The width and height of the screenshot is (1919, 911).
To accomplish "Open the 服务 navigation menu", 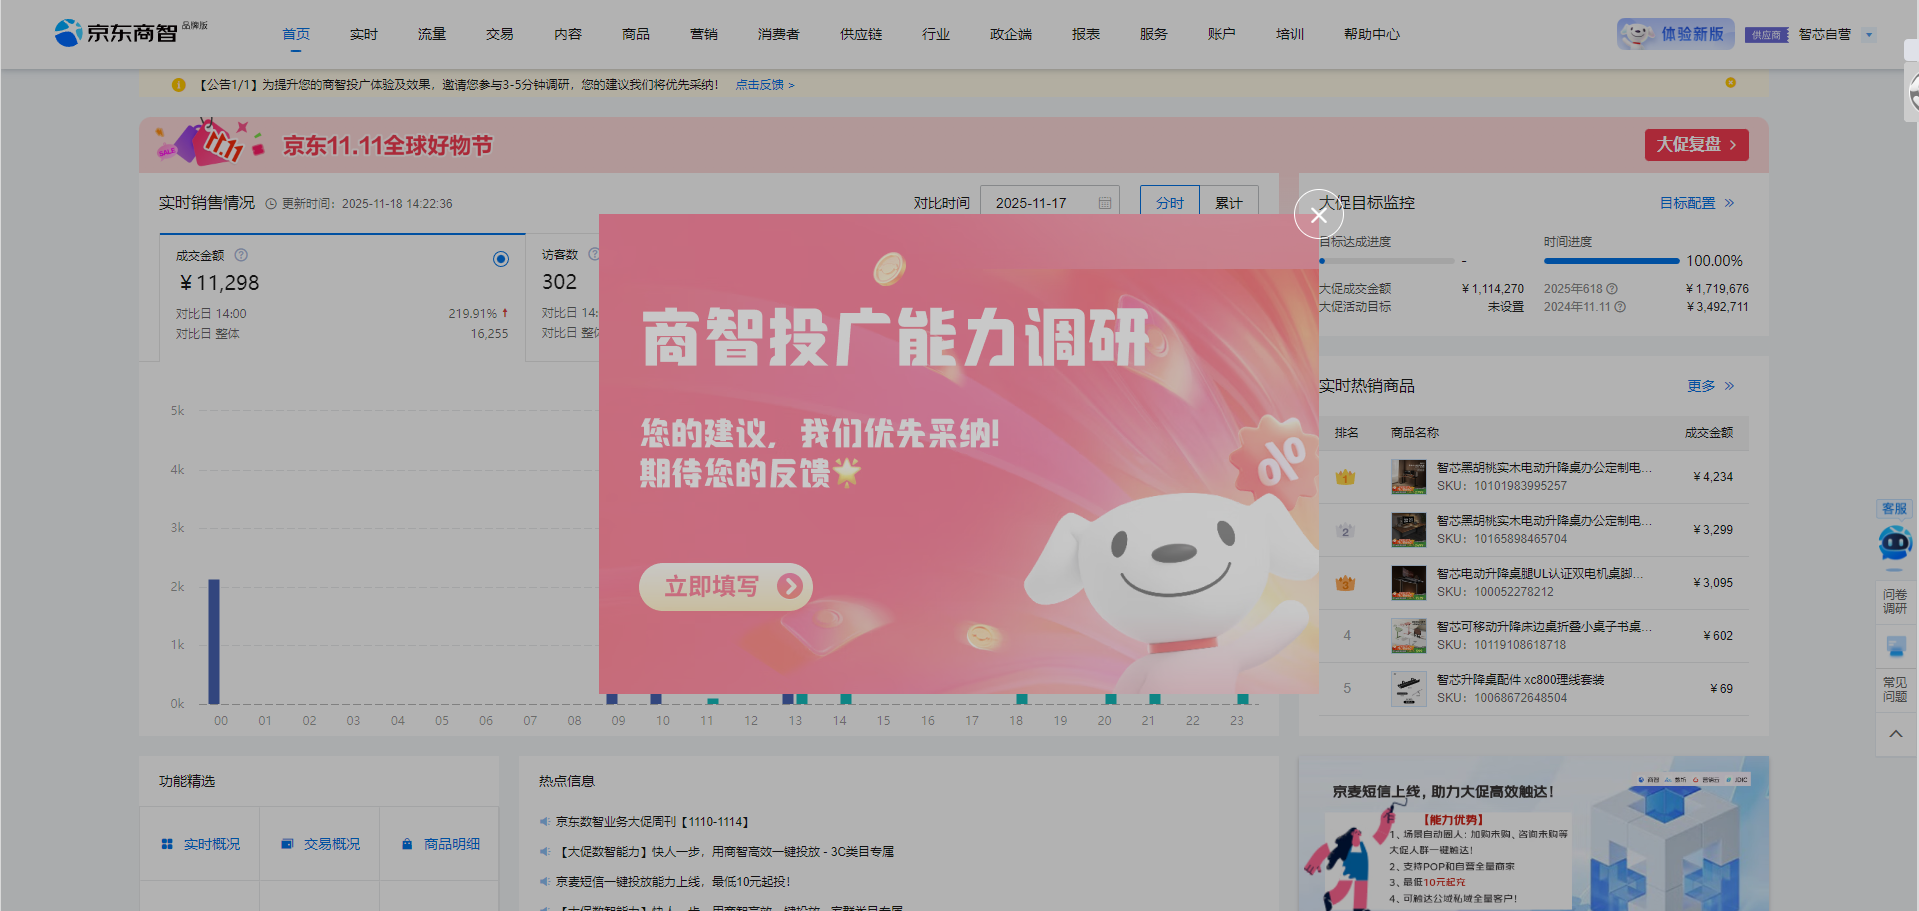I will click(1154, 34).
